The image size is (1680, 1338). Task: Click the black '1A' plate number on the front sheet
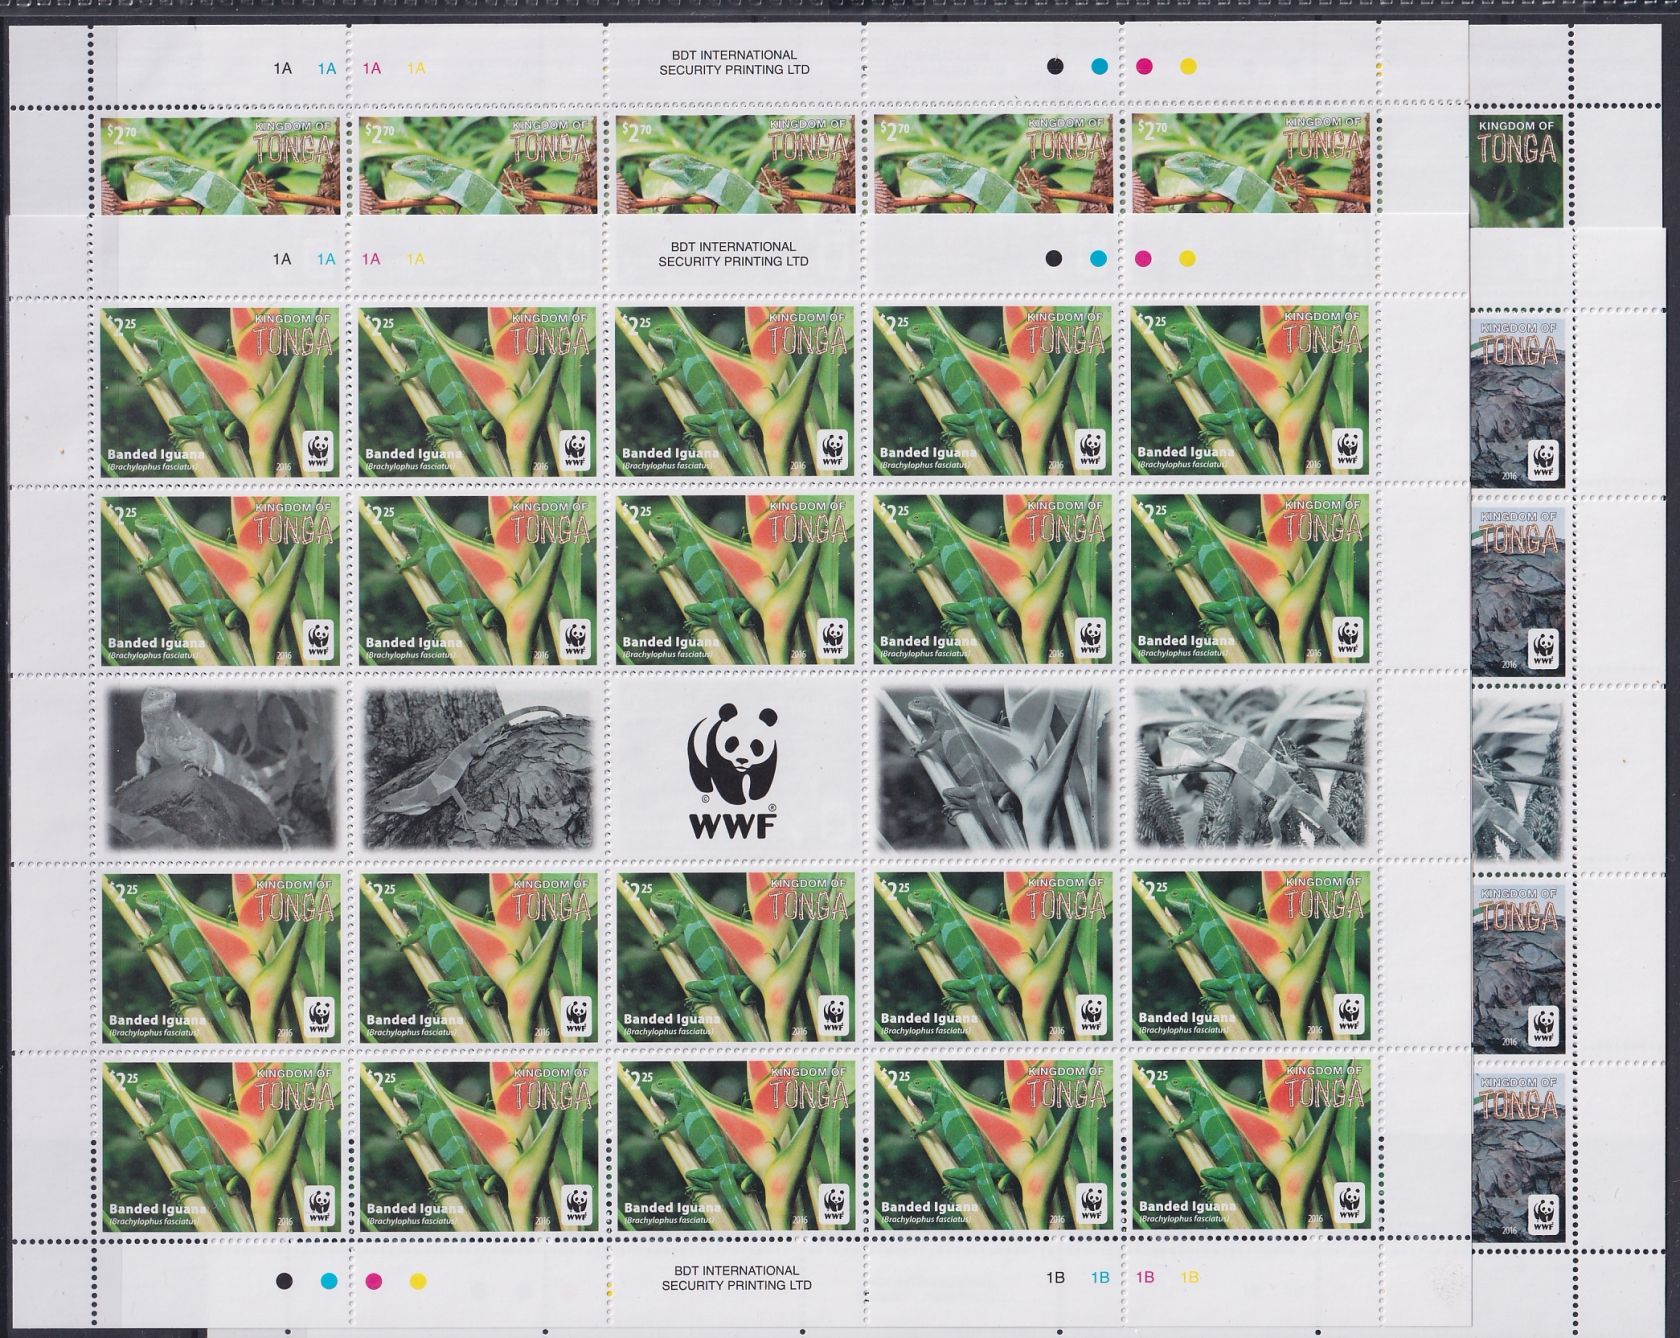(x=282, y=259)
